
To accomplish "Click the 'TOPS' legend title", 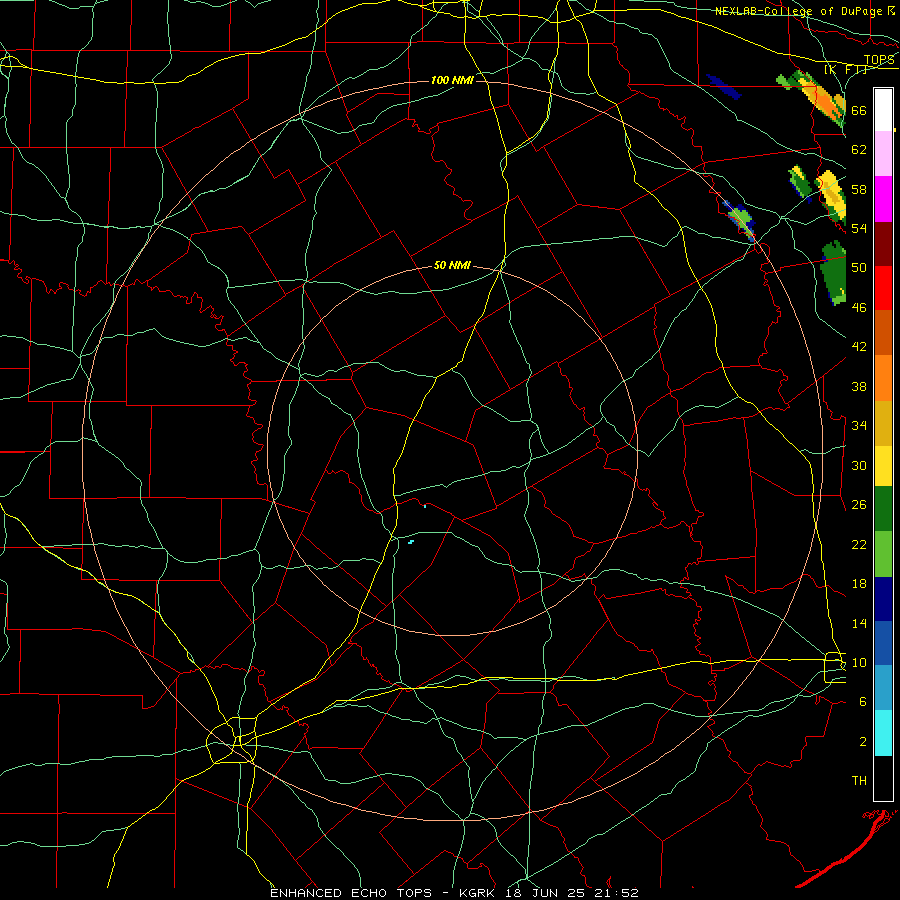I will coord(879,60).
